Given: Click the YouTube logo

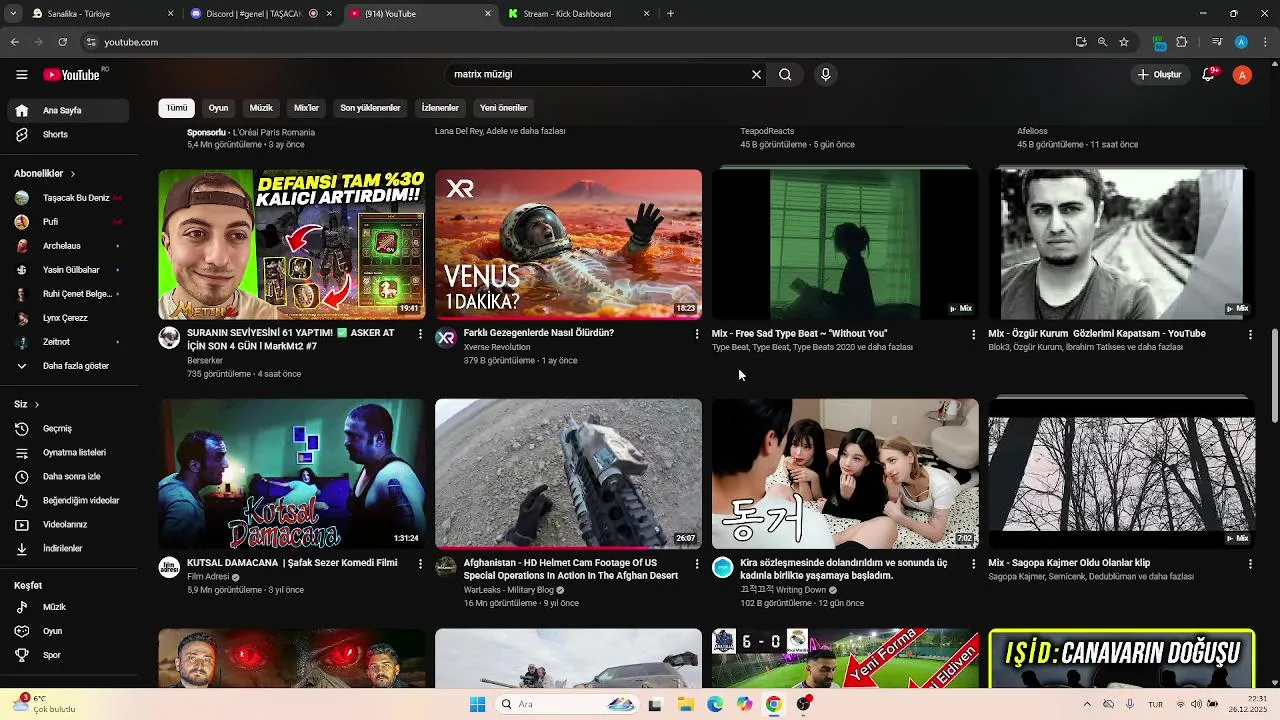Looking at the screenshot, I should pyautogui.click(x=73, y=75).
